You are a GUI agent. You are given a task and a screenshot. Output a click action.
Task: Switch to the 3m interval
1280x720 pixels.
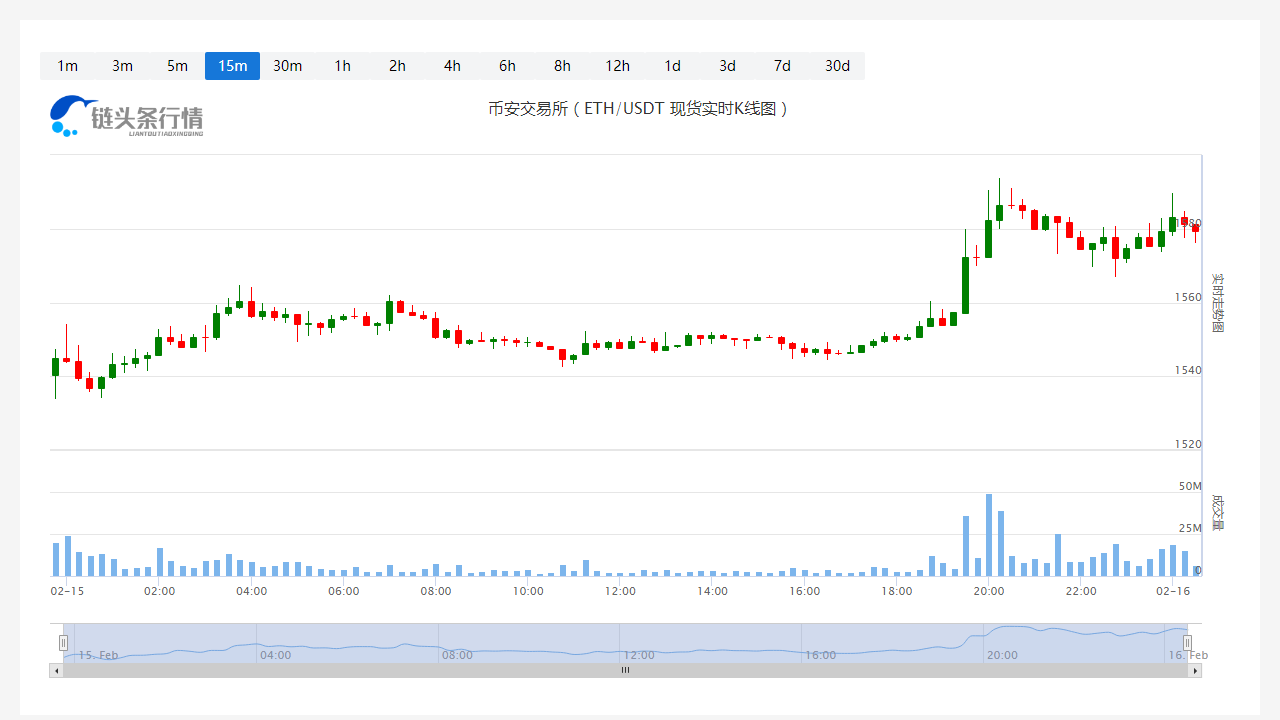(x=122, y=66)
